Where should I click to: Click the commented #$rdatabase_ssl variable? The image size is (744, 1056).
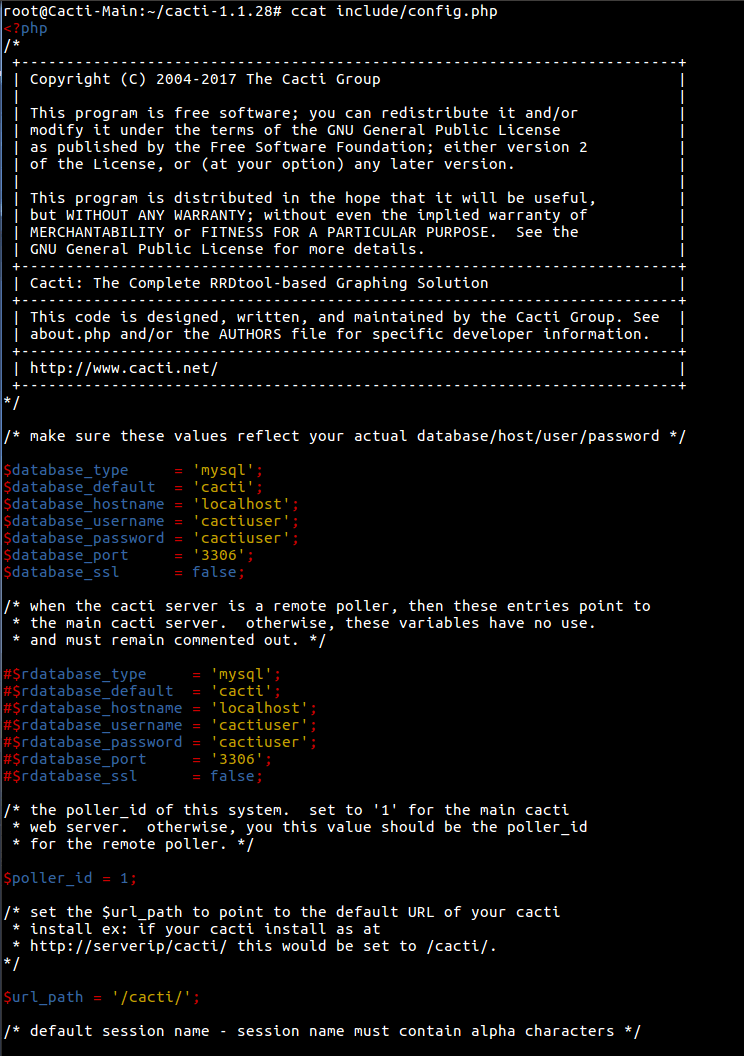(71, 776)
